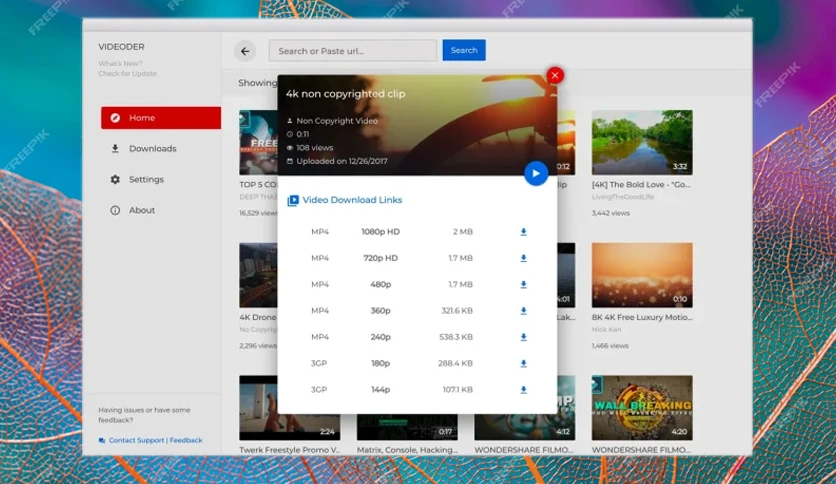Click the 288.4 KB size text
This screenshot has width=836, height=484.
coord(455,364)
